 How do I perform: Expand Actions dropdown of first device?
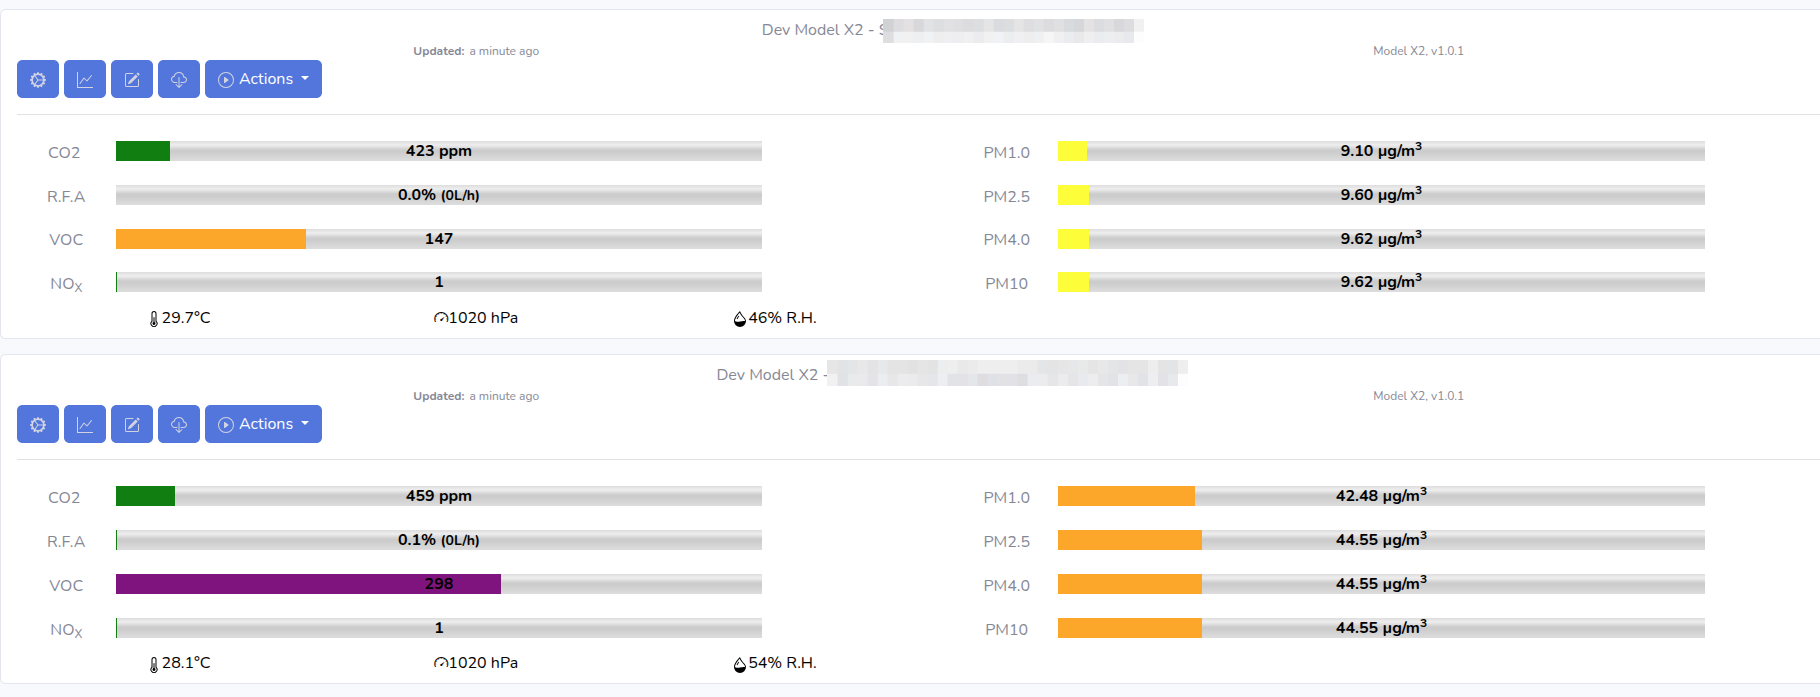coord(263,79)
